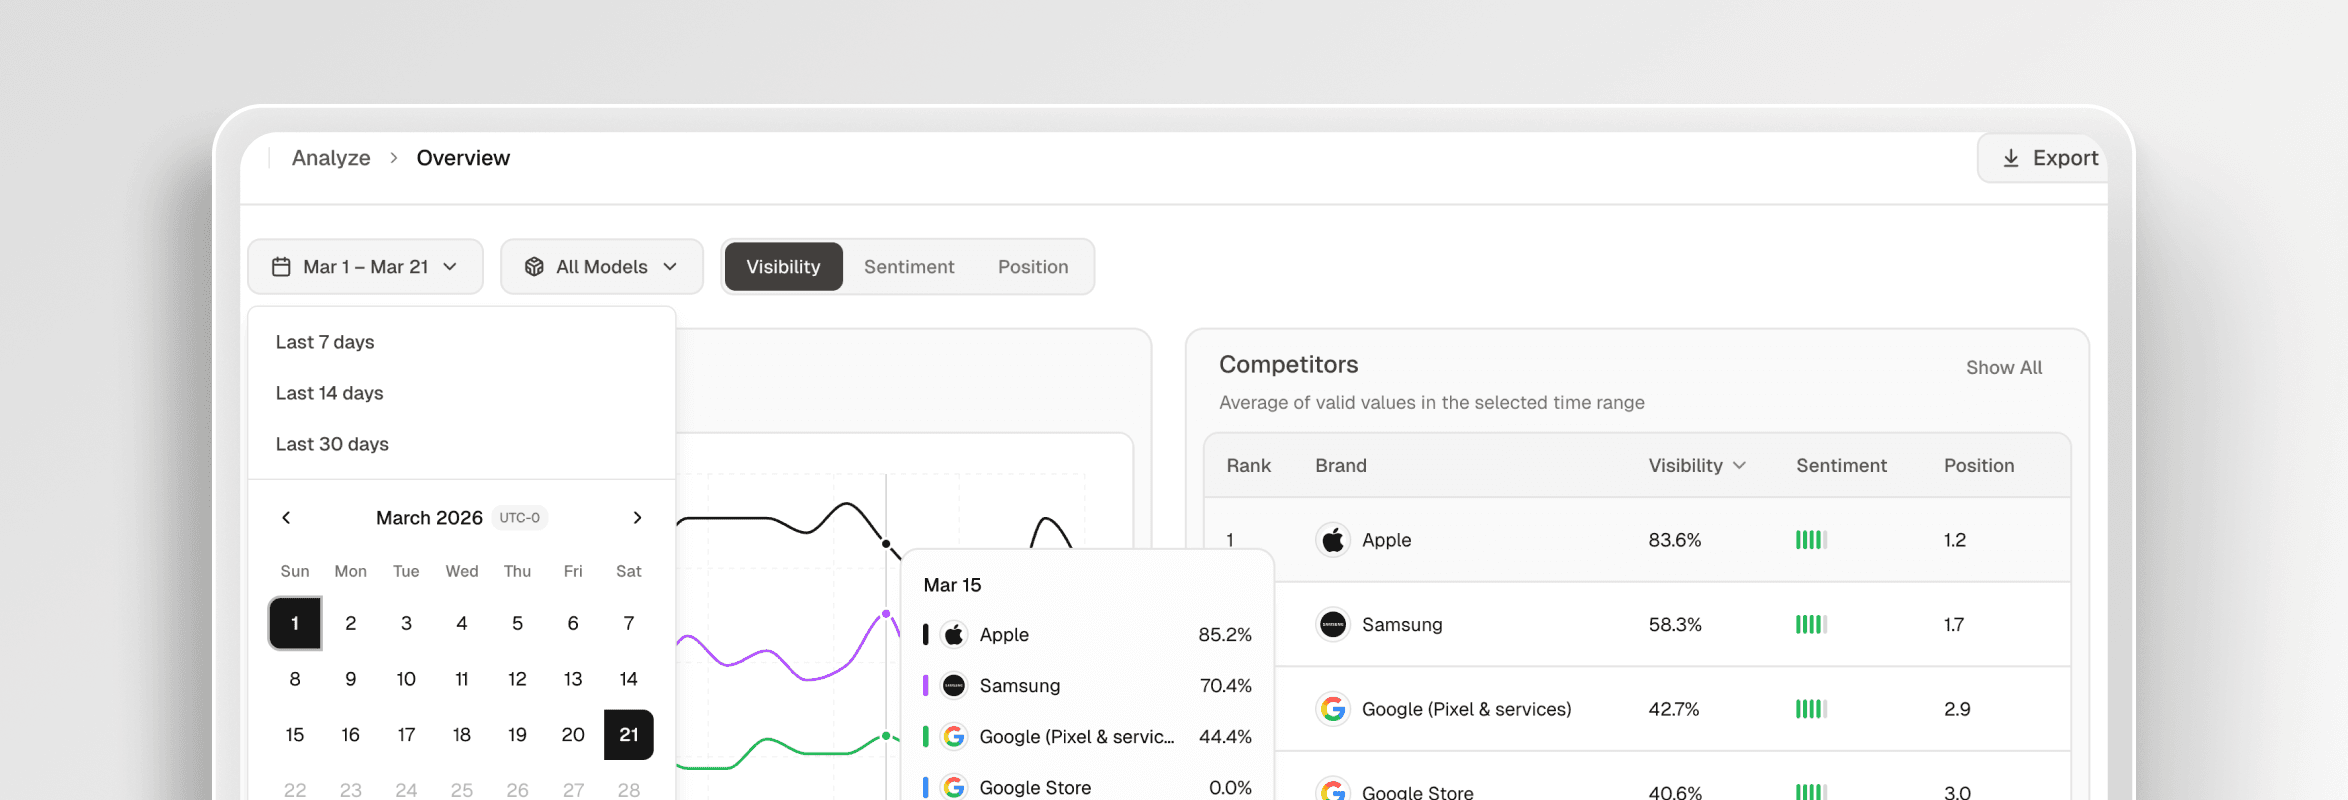Click Show All in Competitors panel

(2003, 368)
